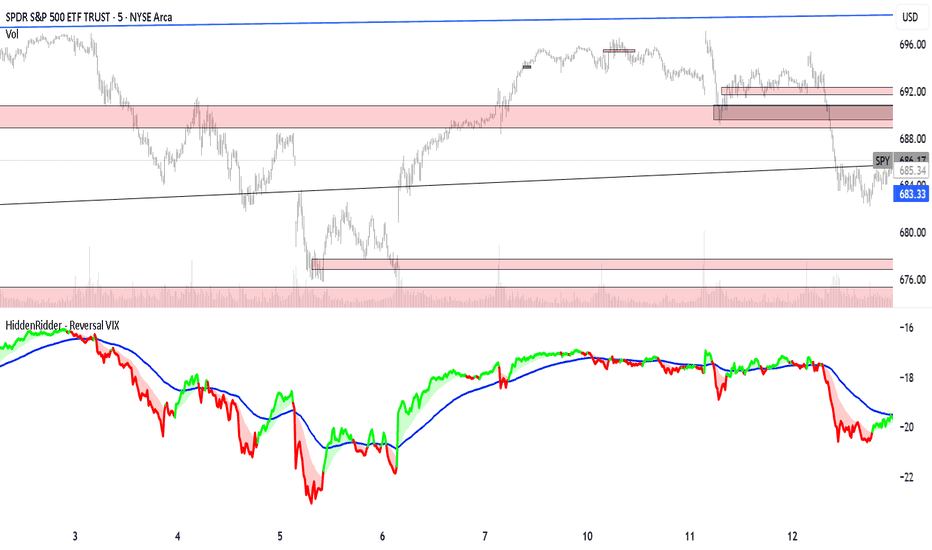932x550 pixels.
Task: Select the dark gray shaded zone rectangle
Action: [x=802, y=113]
